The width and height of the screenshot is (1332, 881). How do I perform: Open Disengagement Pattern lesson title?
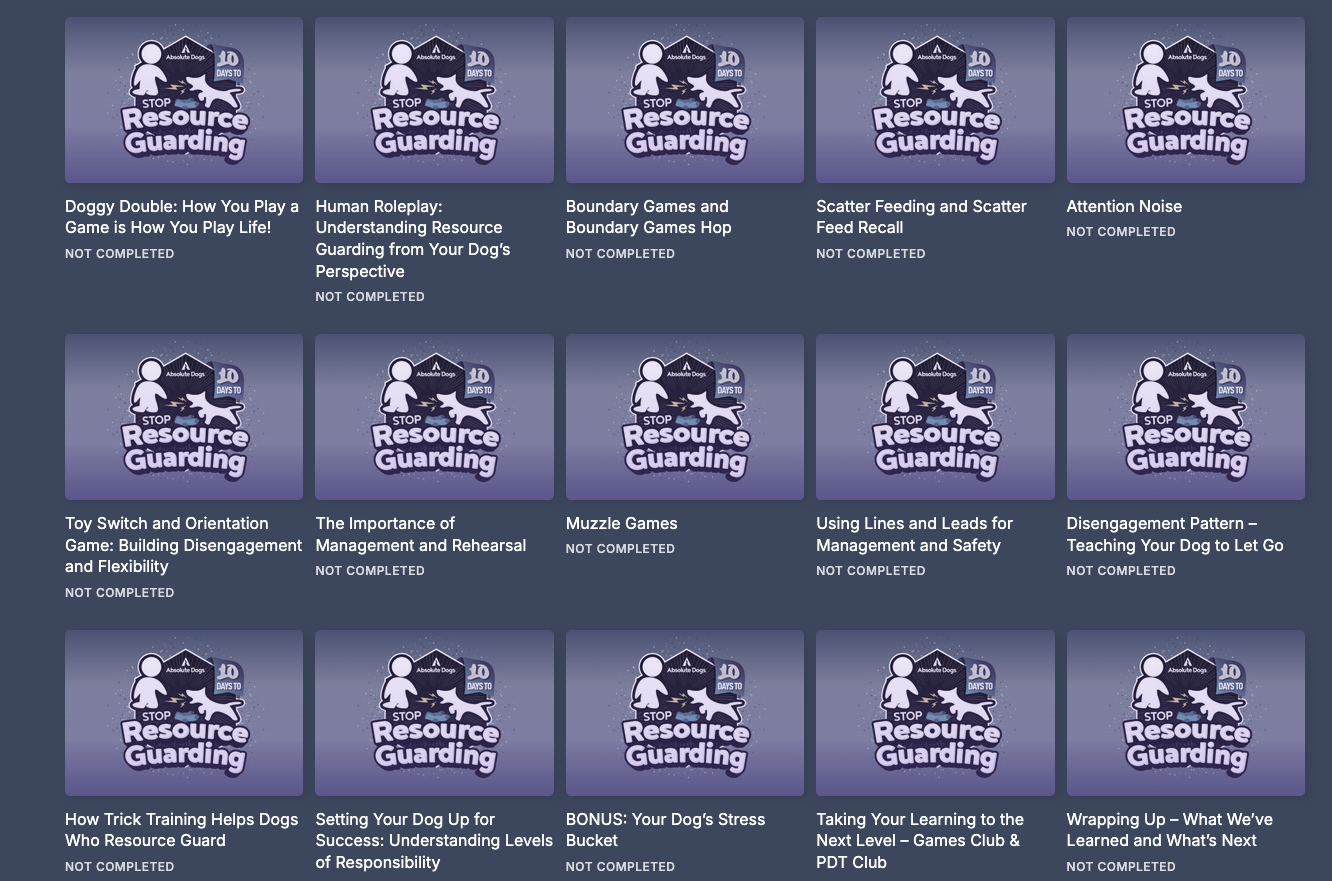click(x=1174, y=534)
